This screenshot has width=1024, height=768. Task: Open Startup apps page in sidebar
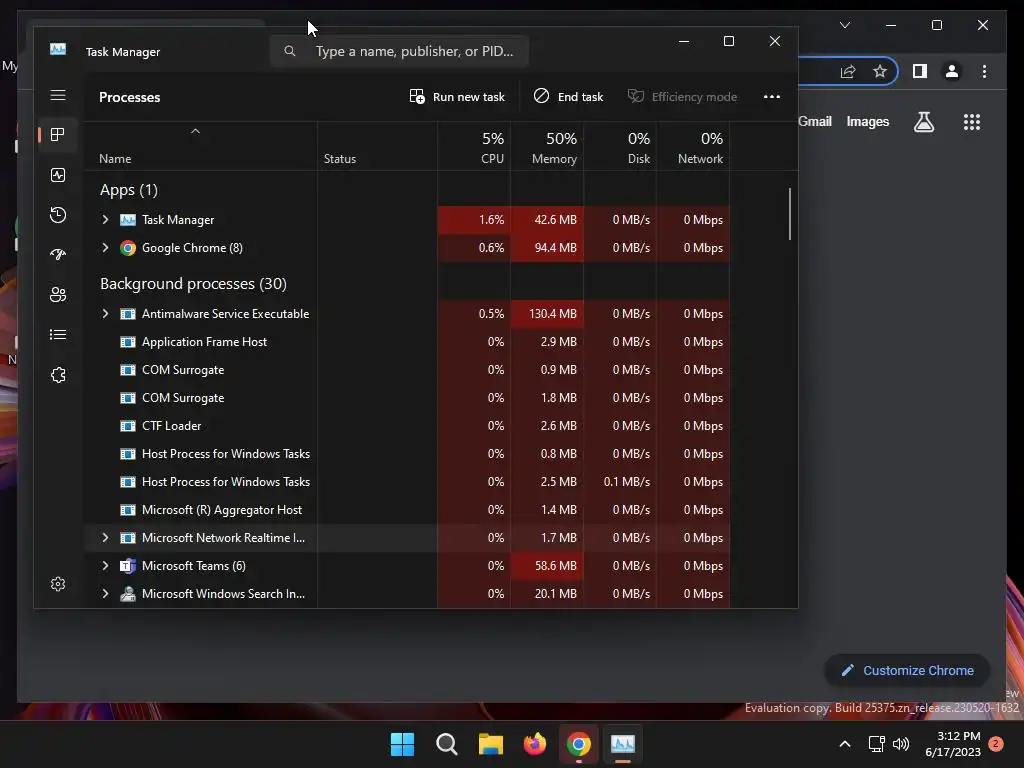click(57, 255)
